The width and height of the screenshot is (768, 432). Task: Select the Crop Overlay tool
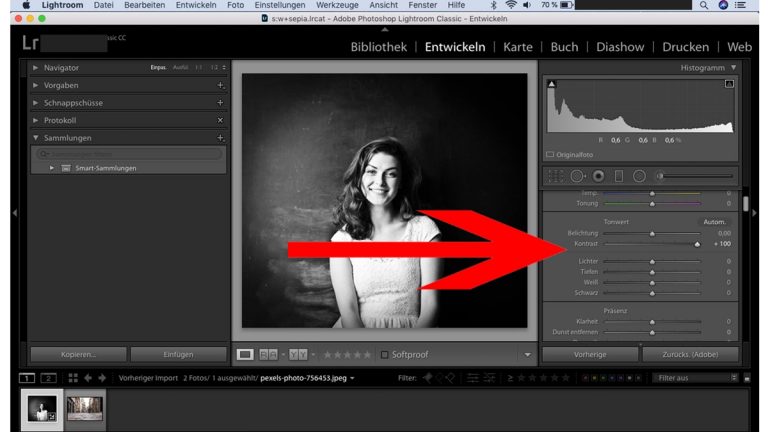(555, 176)
